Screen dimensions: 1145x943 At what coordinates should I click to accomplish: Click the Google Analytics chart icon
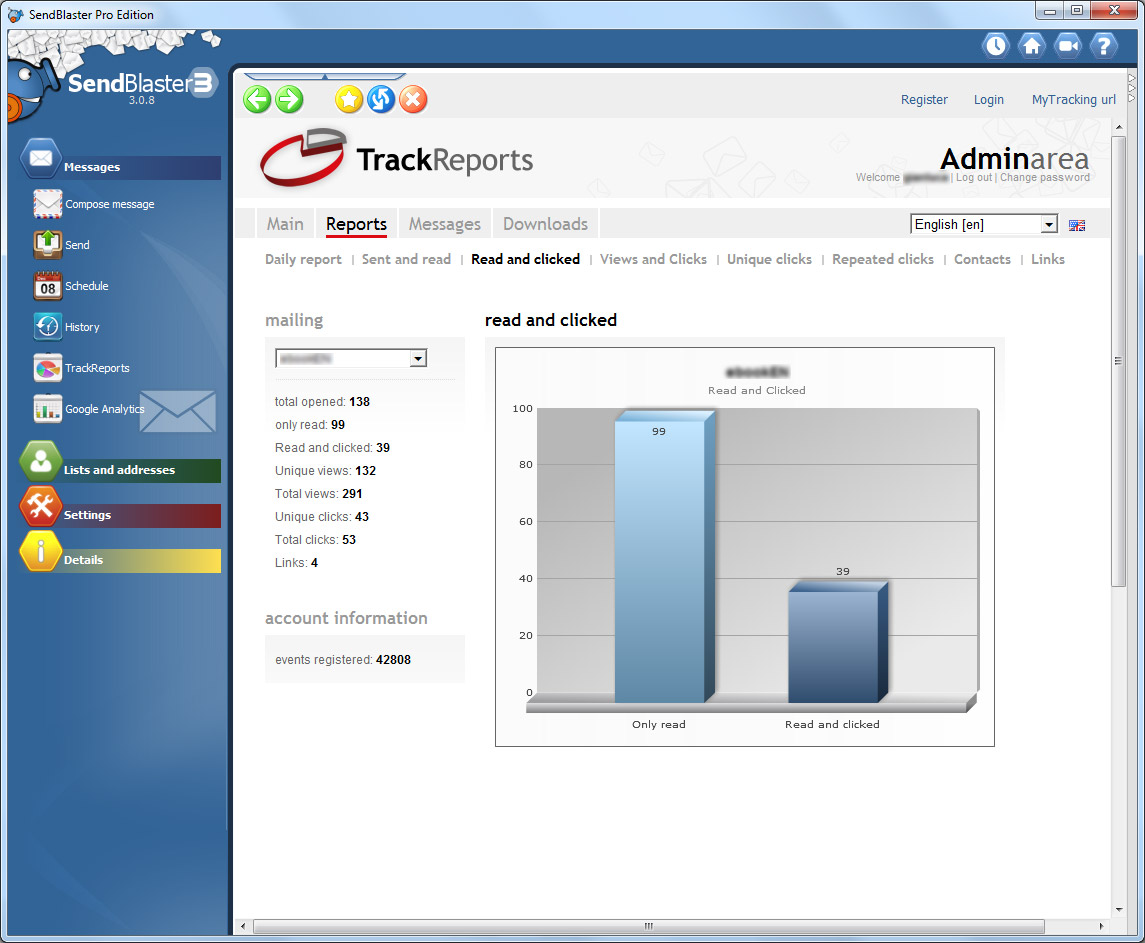click(47, 408)
